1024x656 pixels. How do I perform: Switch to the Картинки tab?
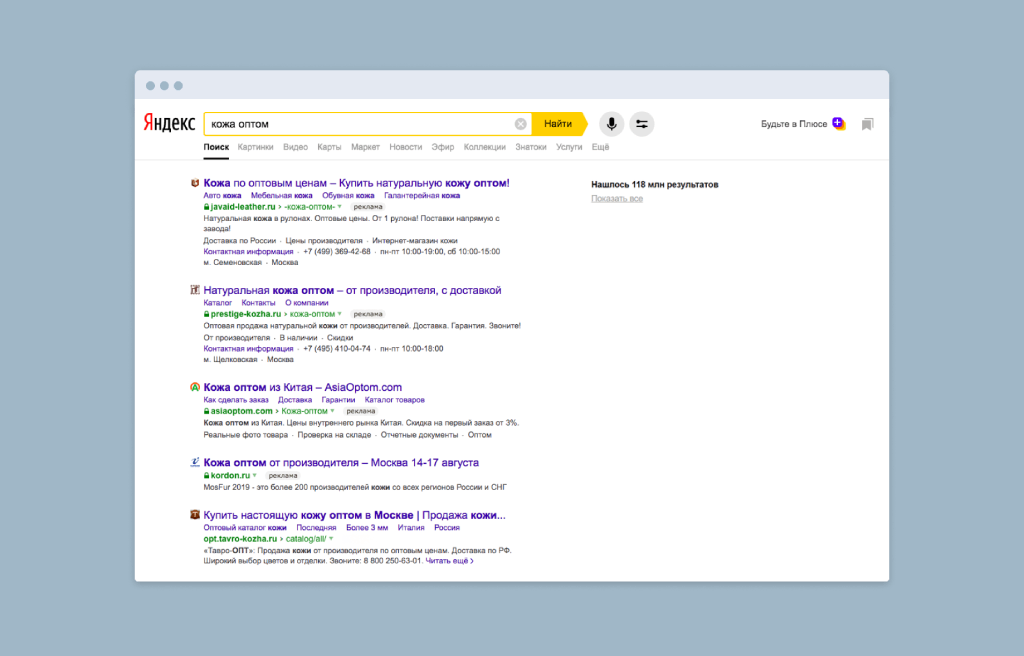[255, 147]
